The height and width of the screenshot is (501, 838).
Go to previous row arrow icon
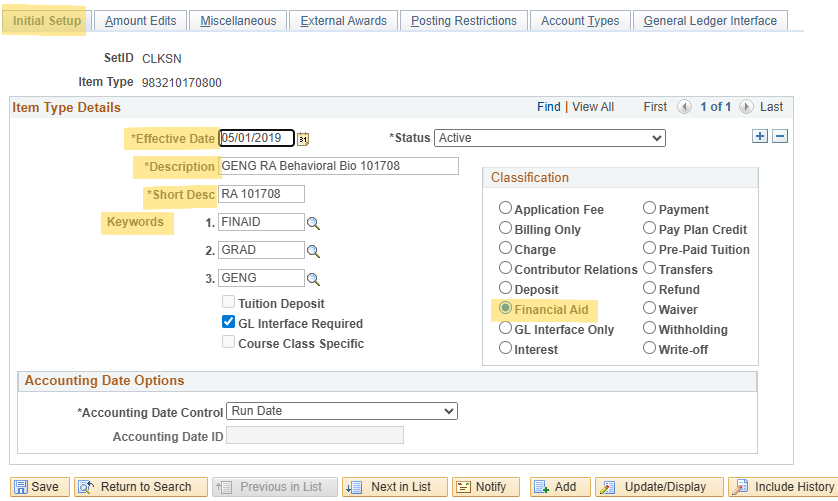684,107
